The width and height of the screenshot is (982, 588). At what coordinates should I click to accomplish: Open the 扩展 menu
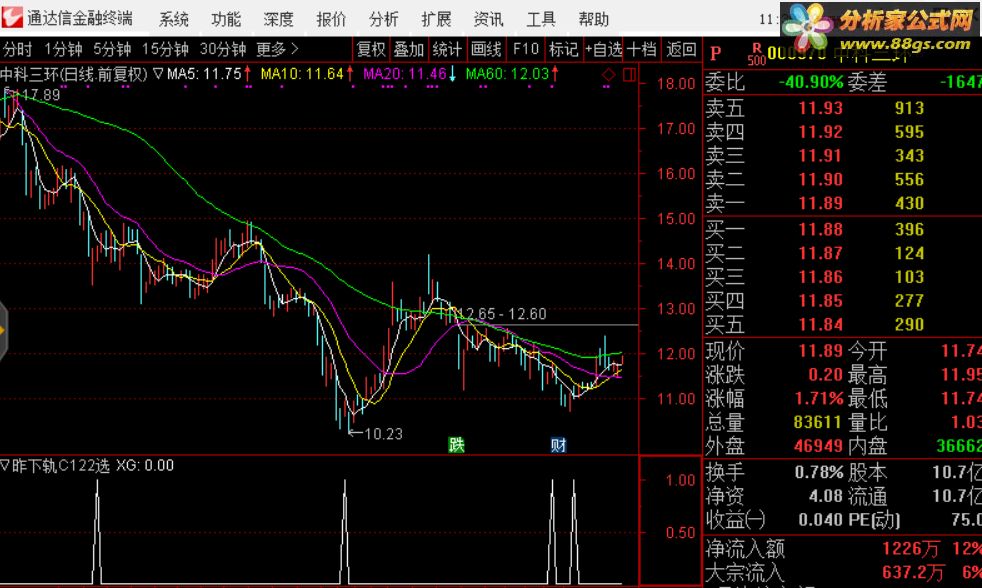pos(437,19)
